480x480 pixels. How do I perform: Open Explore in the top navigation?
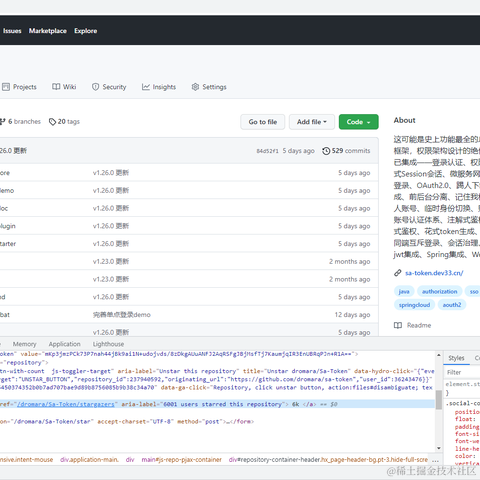pyautogui.click(x=86, y=31)
